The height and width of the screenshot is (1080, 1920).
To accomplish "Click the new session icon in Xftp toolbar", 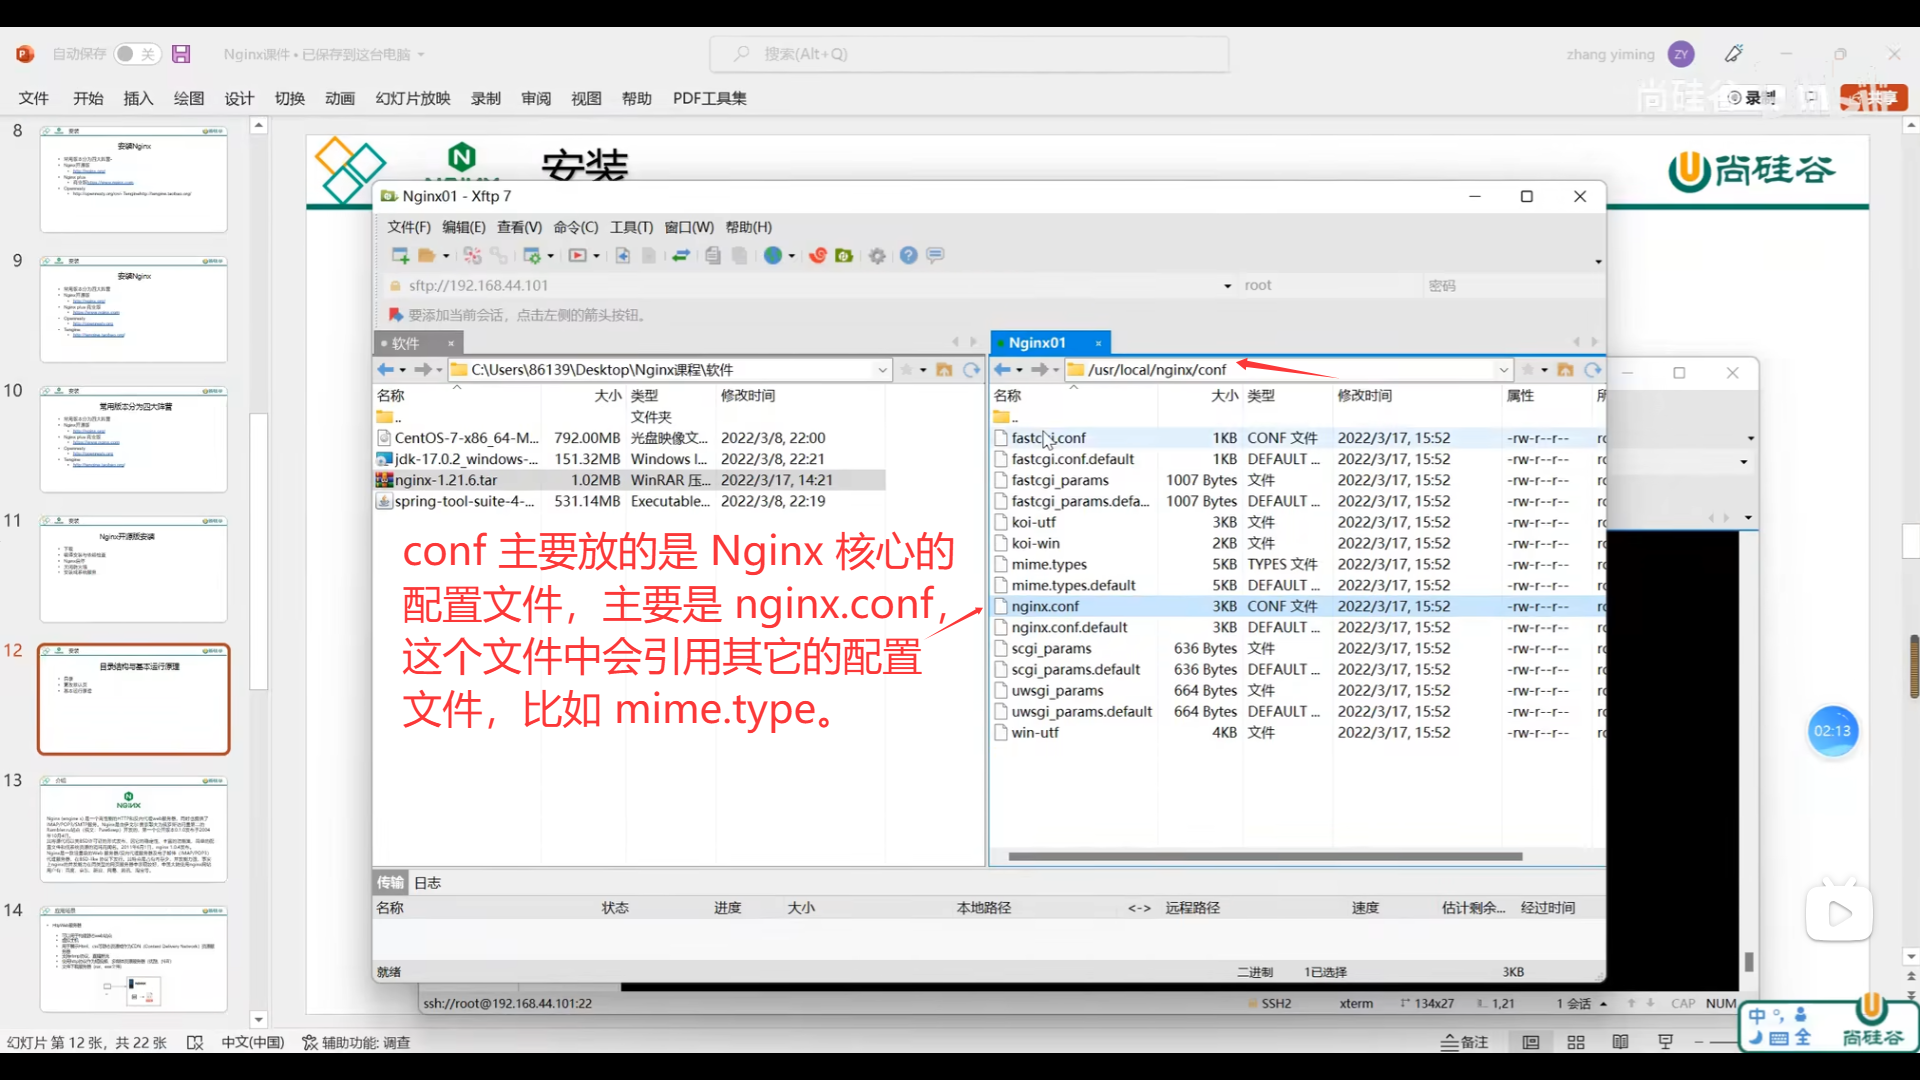I will click(x=400, y=256).
